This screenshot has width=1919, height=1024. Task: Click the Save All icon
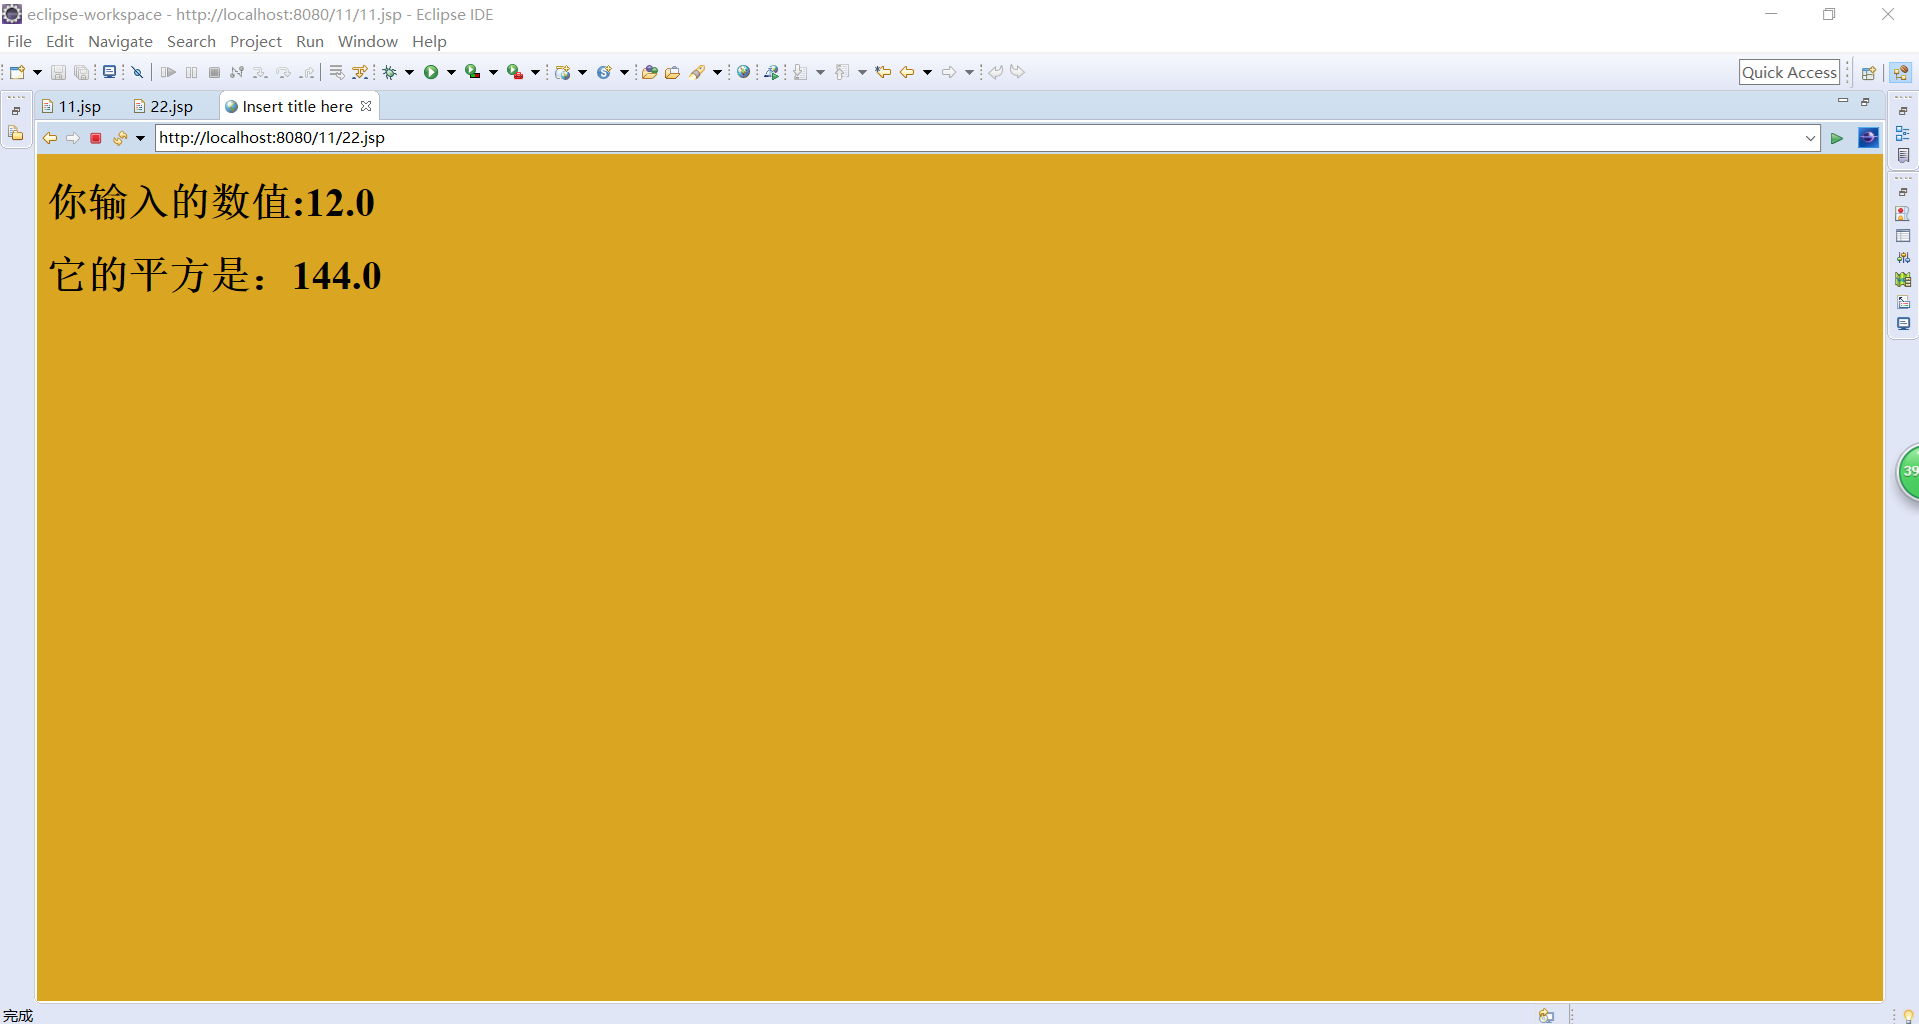coord(82,71)
